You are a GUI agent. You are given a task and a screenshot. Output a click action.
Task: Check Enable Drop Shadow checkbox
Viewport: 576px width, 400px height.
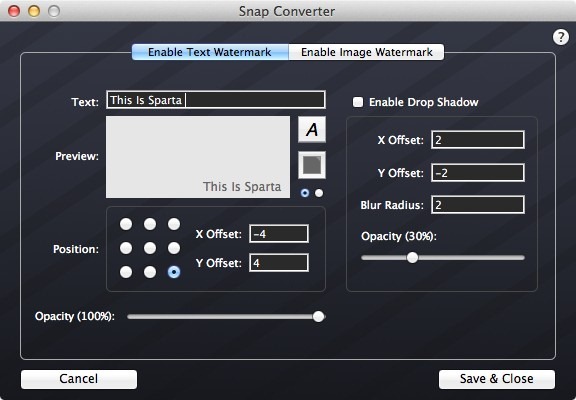[358, 102]
